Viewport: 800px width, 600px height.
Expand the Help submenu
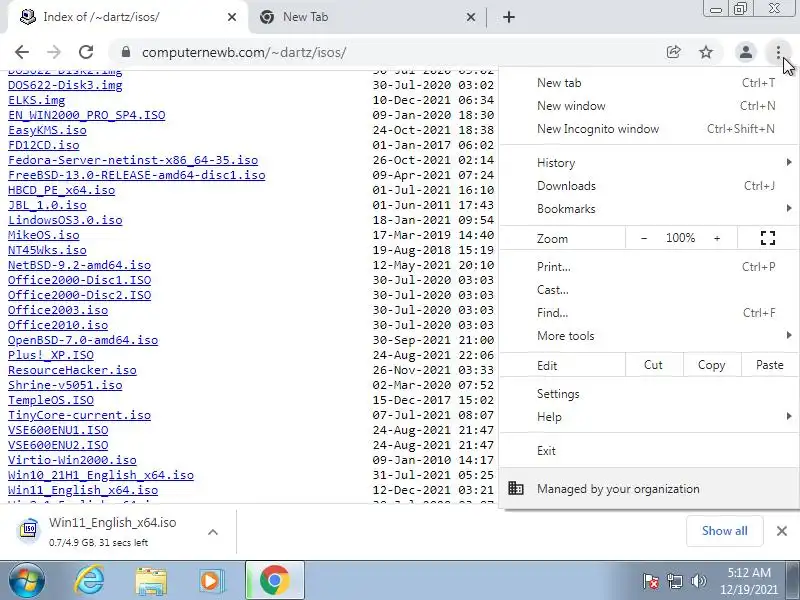pyautogui.click(x=649, y=417)
